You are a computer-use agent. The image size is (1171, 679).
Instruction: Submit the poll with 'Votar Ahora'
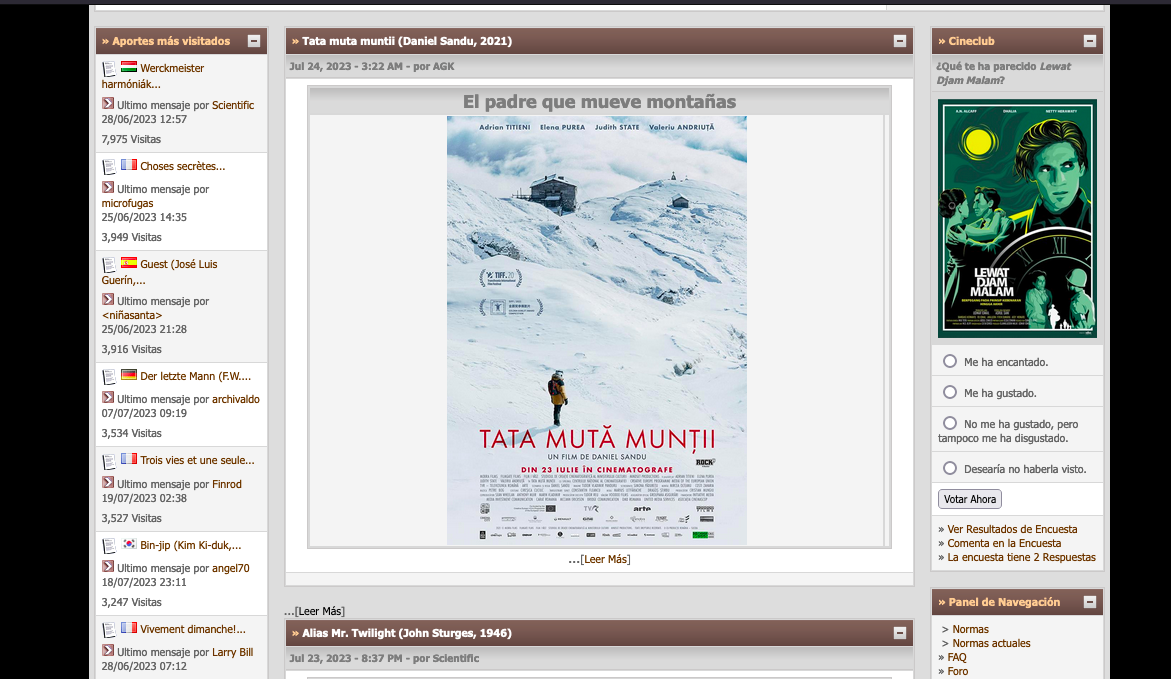click(969, 499)
